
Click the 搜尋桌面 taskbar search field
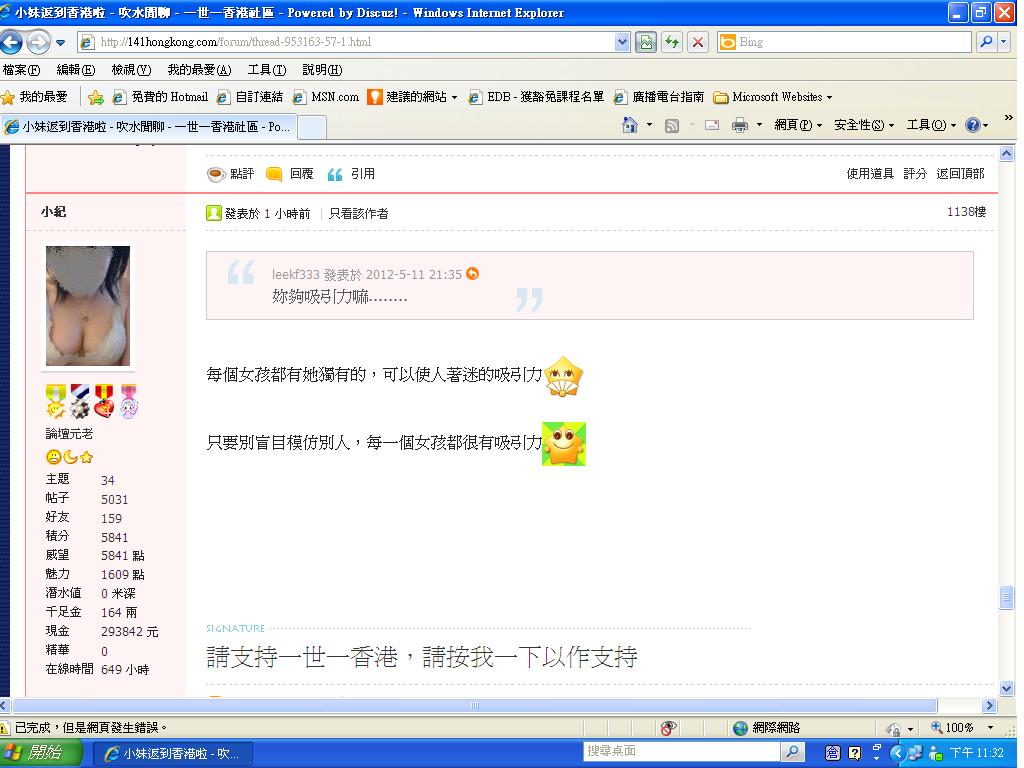pos(680,751)
